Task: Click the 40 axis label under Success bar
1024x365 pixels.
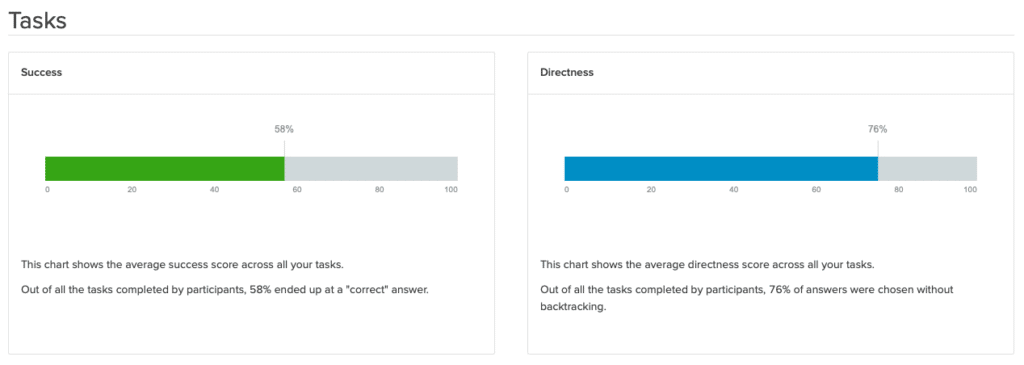Action: click(x=214, y=190)
